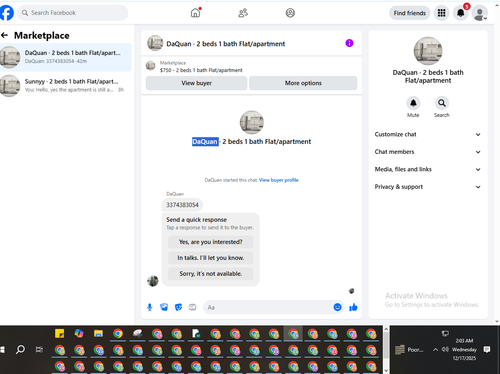The width and height of the screenshot is (500, 374).
Task: Select DaQuan conversation in Marketplace list
Action: 66,57
